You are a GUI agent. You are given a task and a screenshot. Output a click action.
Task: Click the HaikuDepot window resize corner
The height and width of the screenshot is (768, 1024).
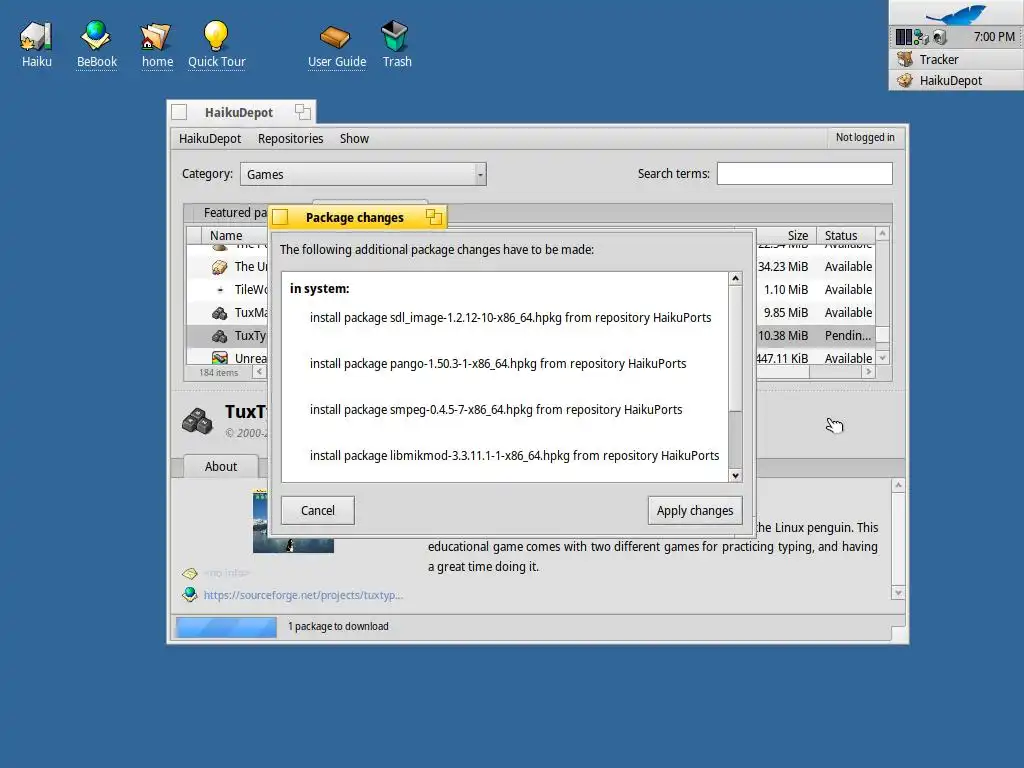[899, 635]
